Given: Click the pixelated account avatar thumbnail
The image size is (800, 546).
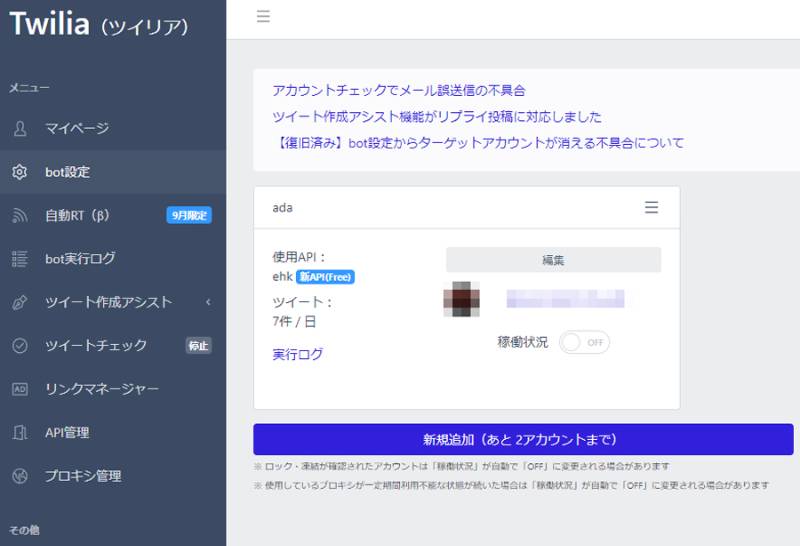Looking at the screenshot, I should point(462,299).
